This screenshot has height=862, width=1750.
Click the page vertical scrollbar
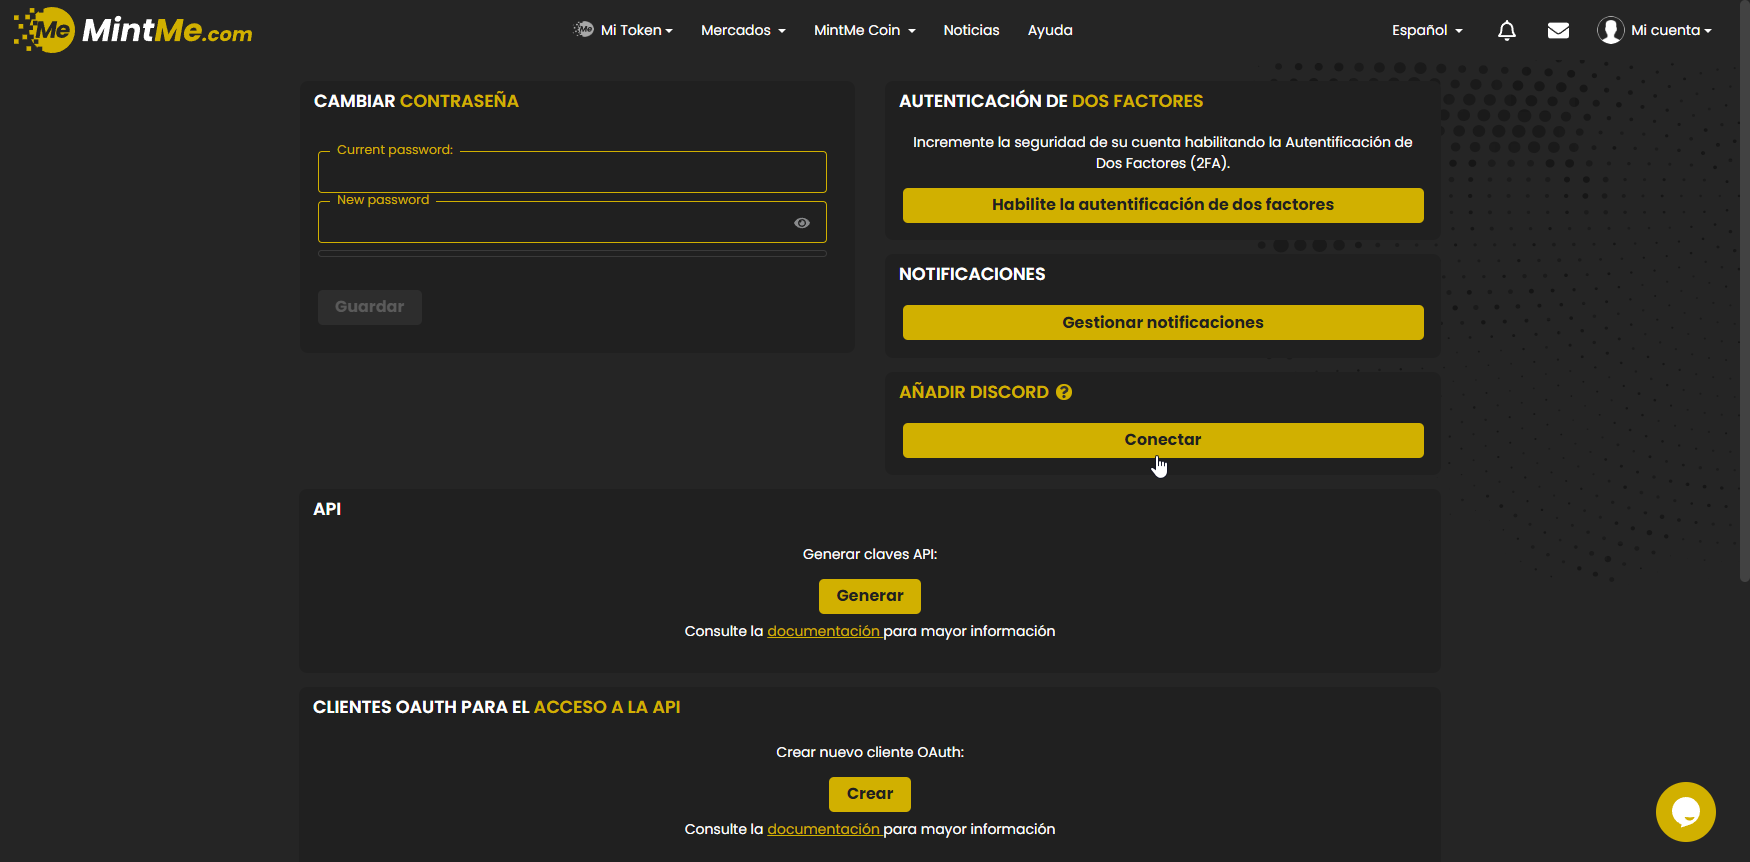tap(1744, 300)
